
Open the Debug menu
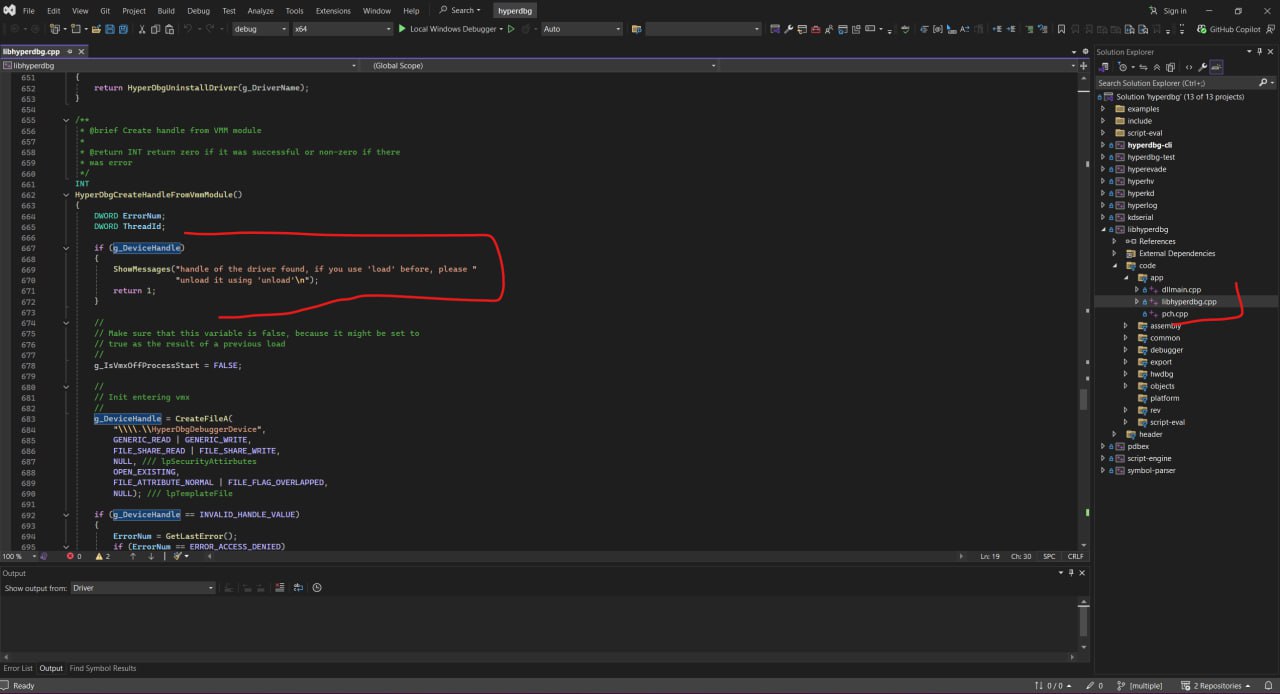198,11
